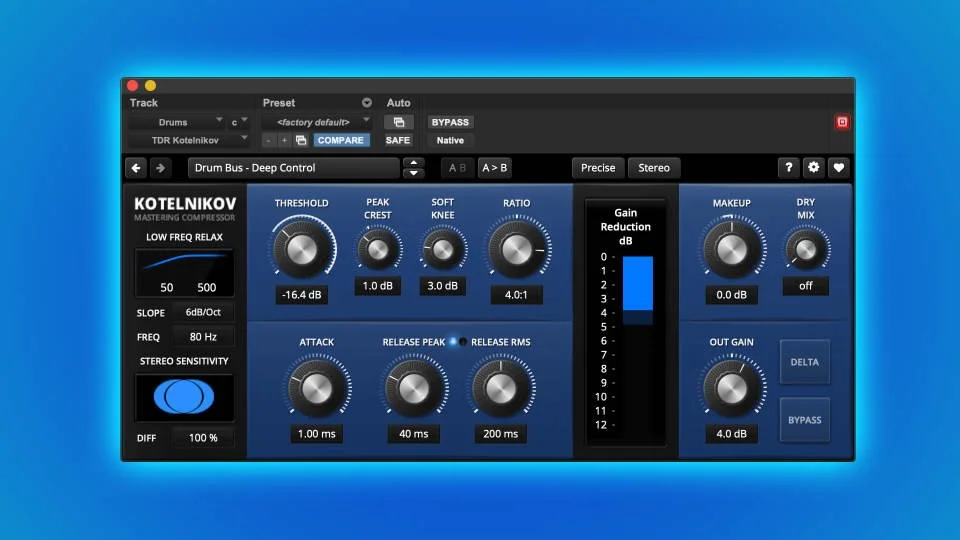Minimize the window with the yellow button
Viewport: 960px width, 540px height.
[150, 86]
